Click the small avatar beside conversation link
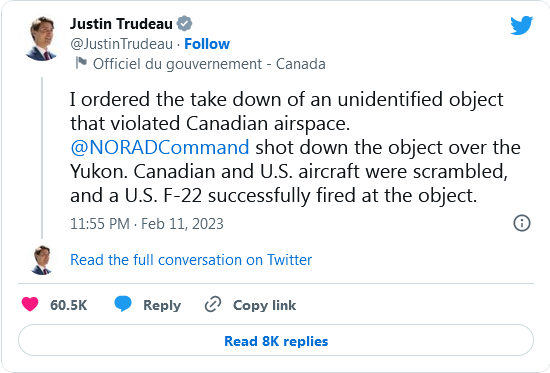The image size is (550, 373). (x=41, y=260)
